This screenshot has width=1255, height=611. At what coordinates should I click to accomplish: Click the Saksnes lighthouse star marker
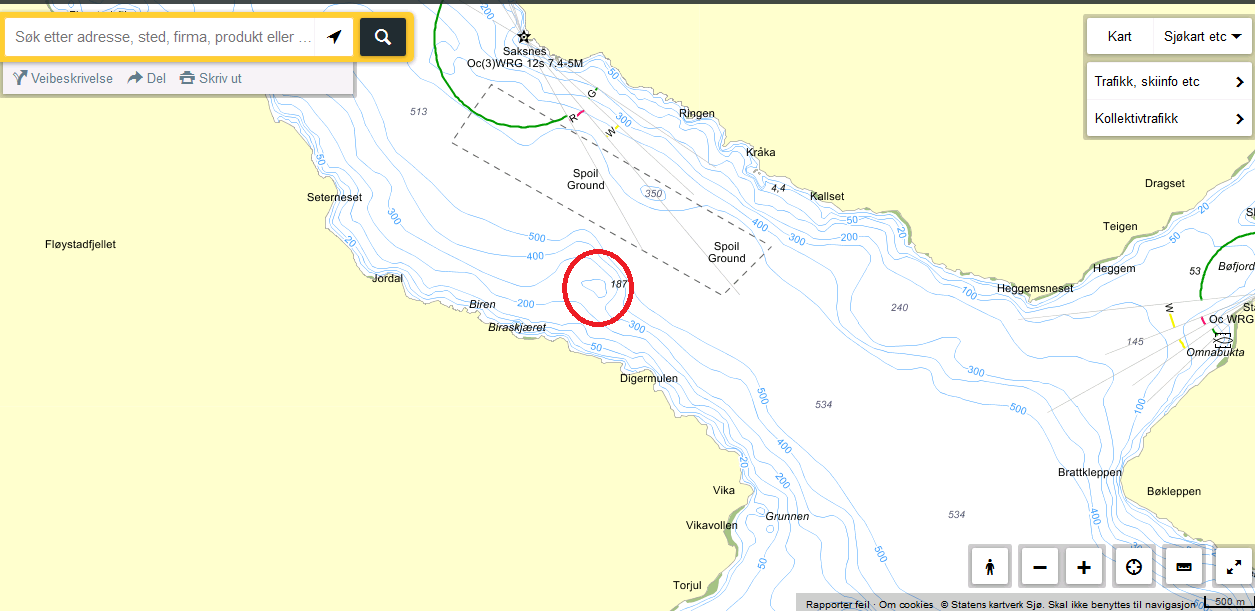523,36
